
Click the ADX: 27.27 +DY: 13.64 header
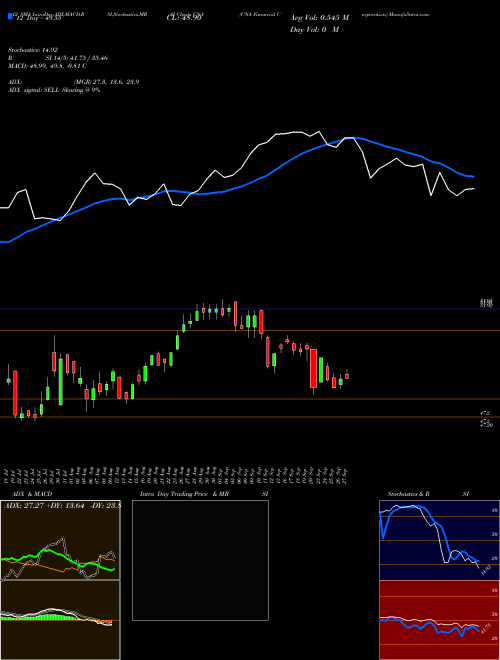(62, 505)
